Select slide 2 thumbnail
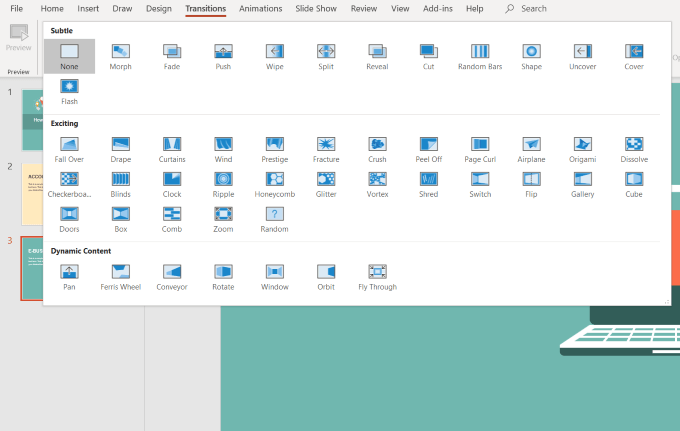The image size is (680, 431). pyautogui.click(x=33, y=194)
